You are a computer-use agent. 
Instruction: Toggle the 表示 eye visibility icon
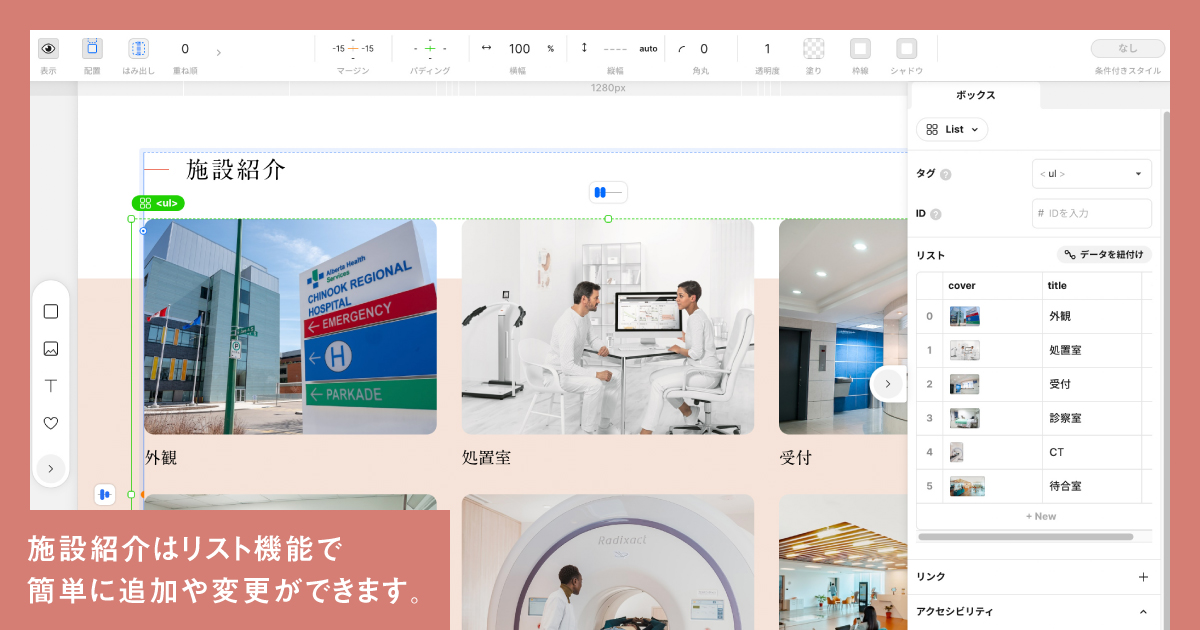coord(48,48)
